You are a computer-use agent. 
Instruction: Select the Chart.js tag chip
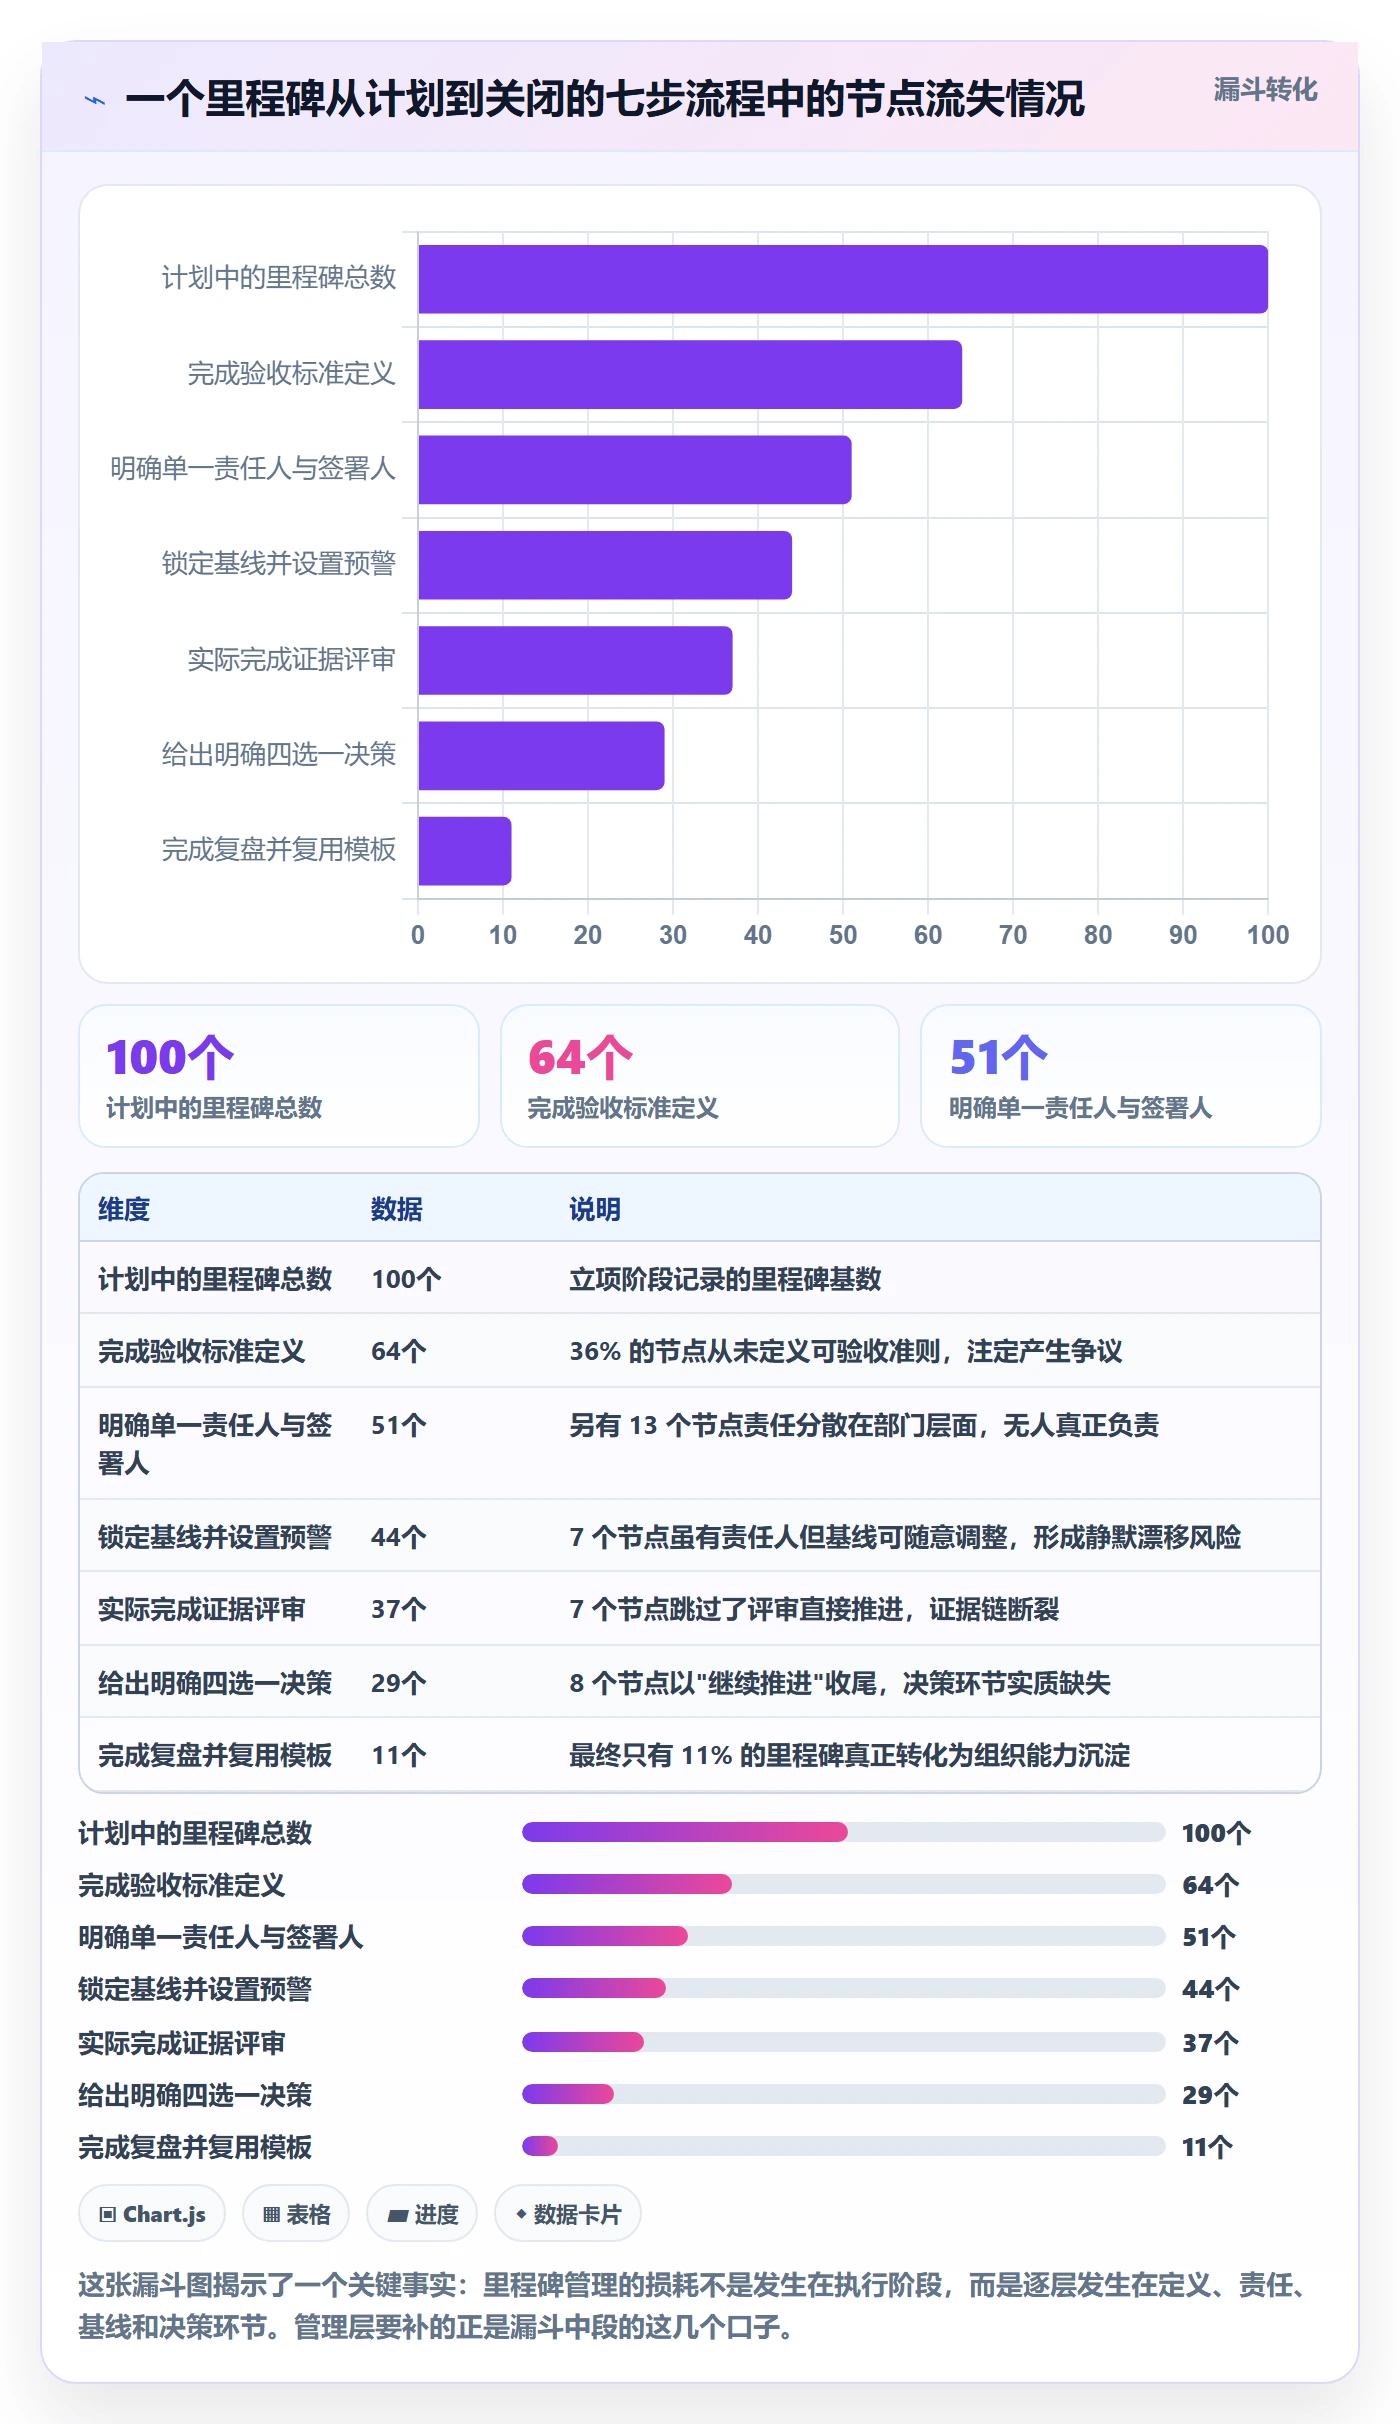[x=152, y=2214]
